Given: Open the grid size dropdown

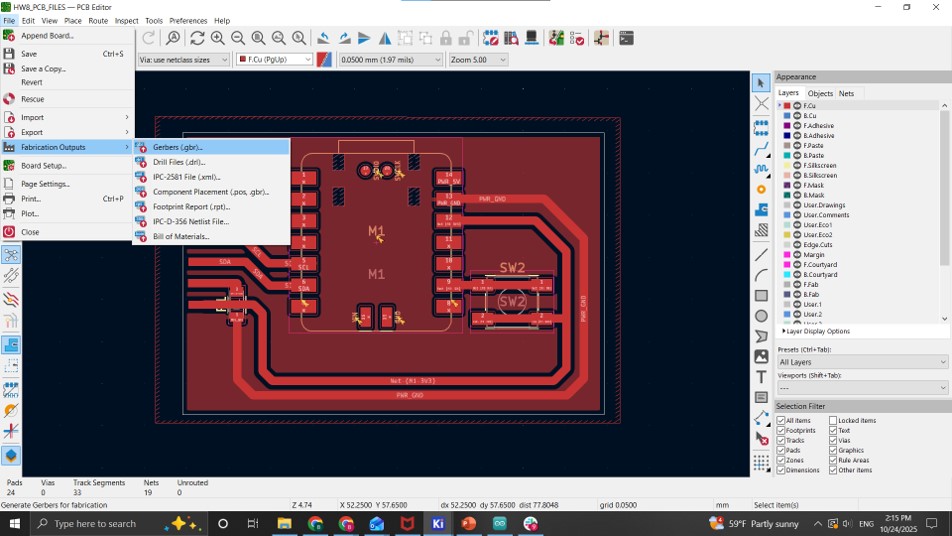Looking at the screenshot, I should coord(390,59).
